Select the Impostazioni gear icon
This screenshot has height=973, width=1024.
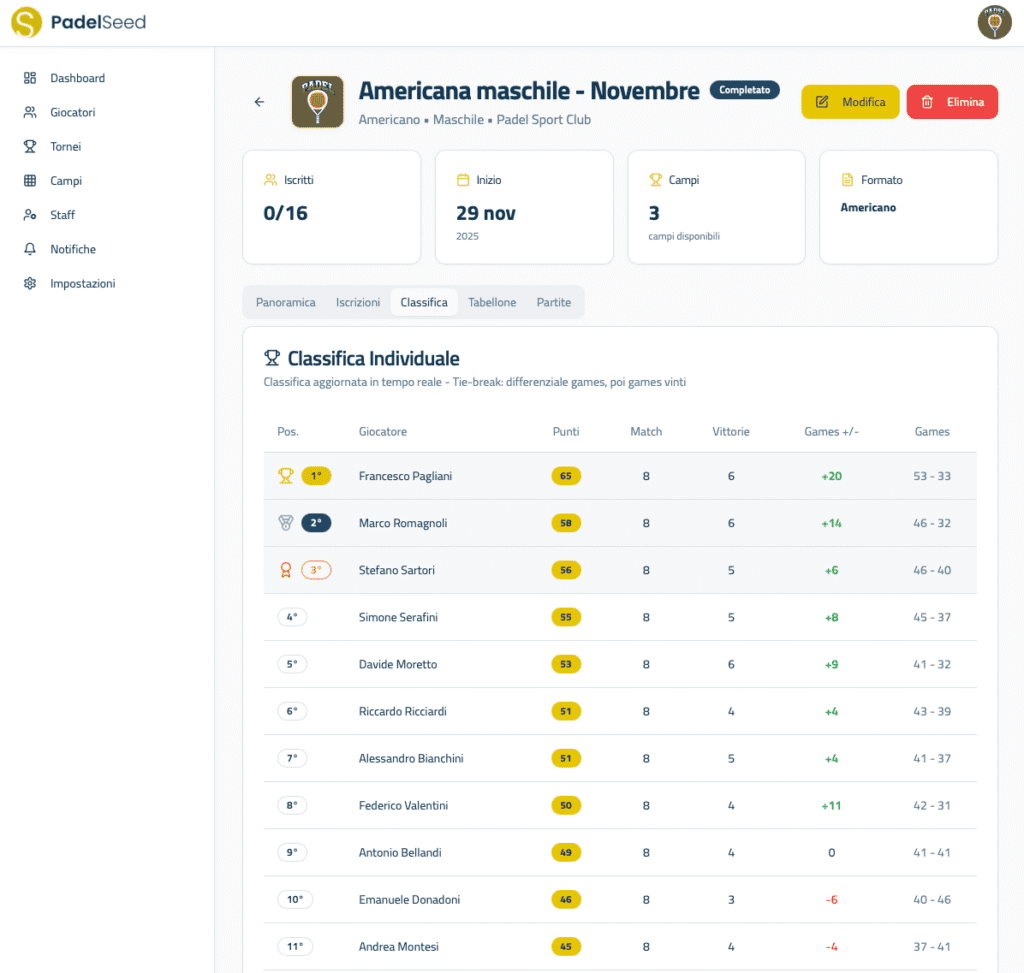30,283
